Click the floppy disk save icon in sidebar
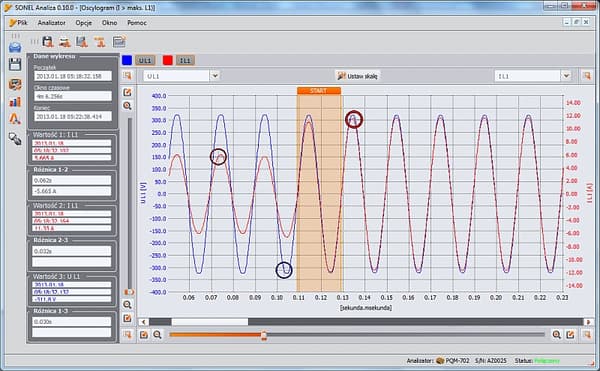The width and height of the screenshot is (600, 371). [x=15, y=64]
